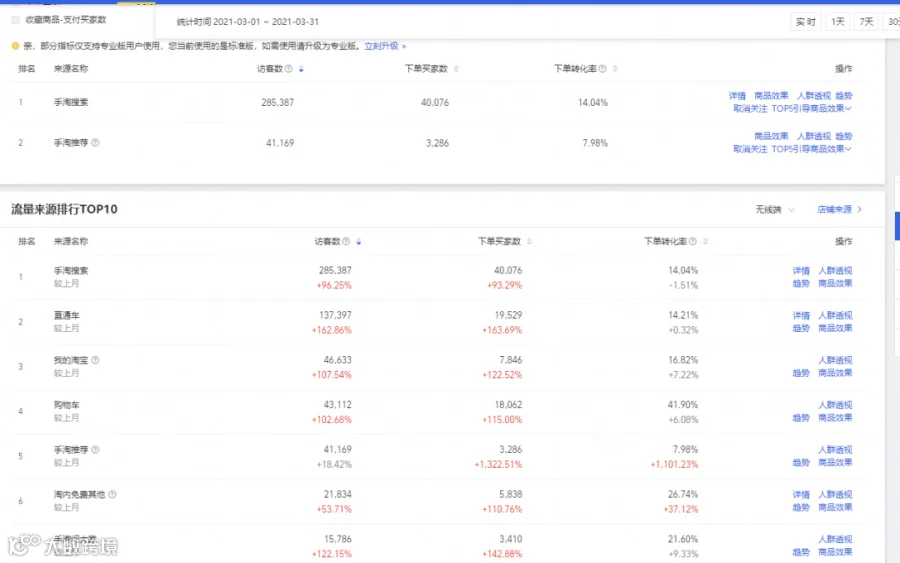Click the help icon beside 我的淘宝
This screenshot has height=563, width=900.
point(95,360)
